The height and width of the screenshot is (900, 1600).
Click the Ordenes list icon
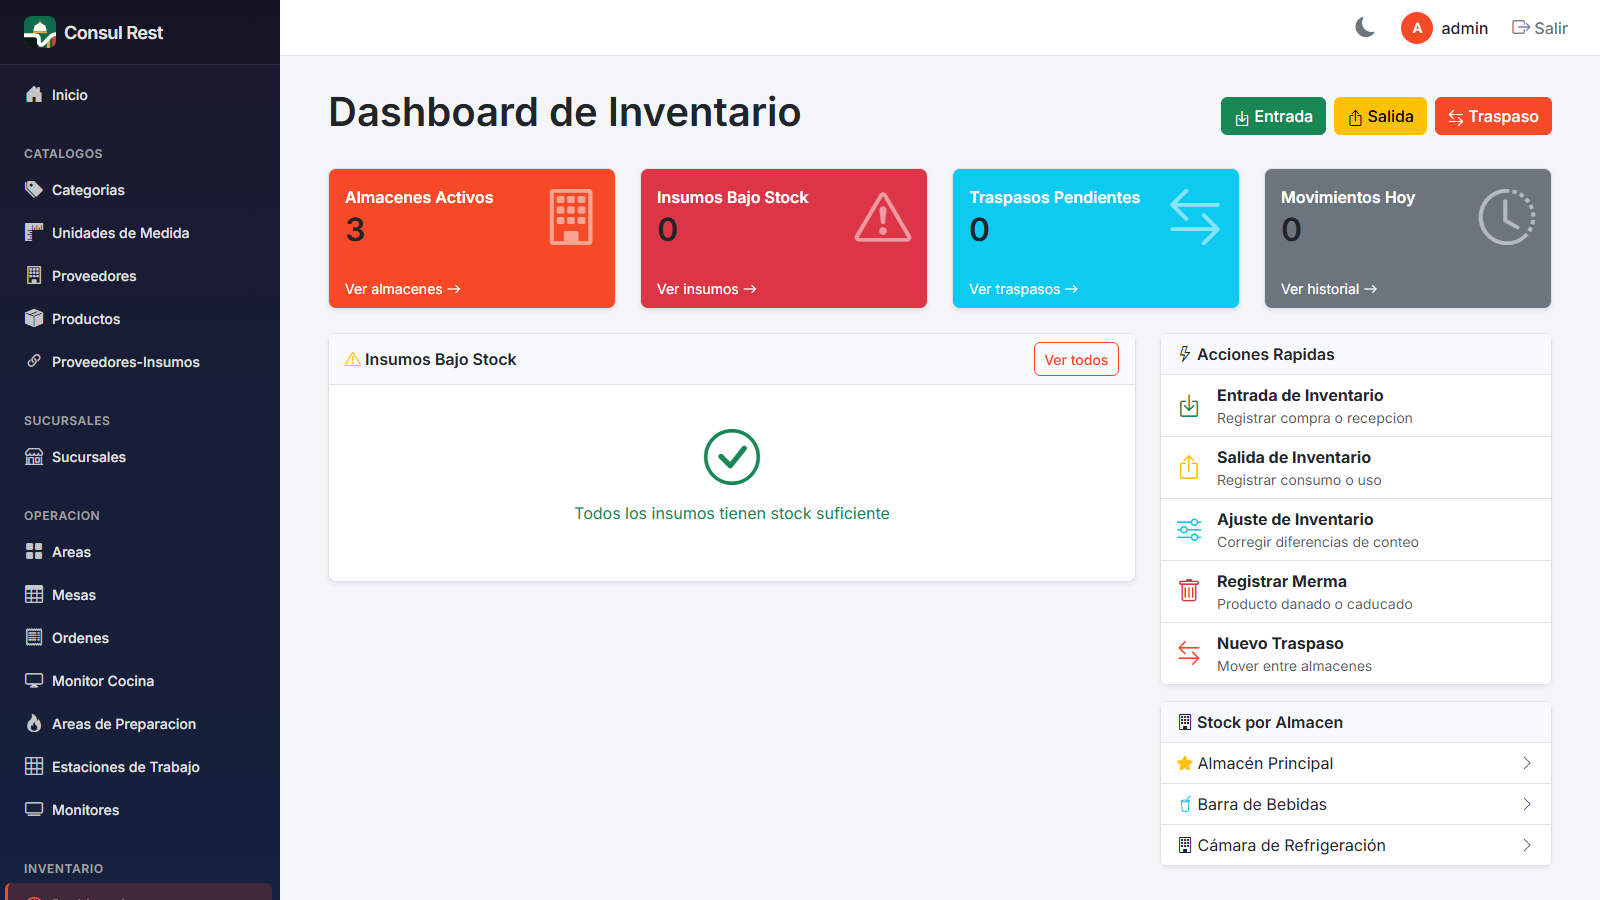(34, 637)
